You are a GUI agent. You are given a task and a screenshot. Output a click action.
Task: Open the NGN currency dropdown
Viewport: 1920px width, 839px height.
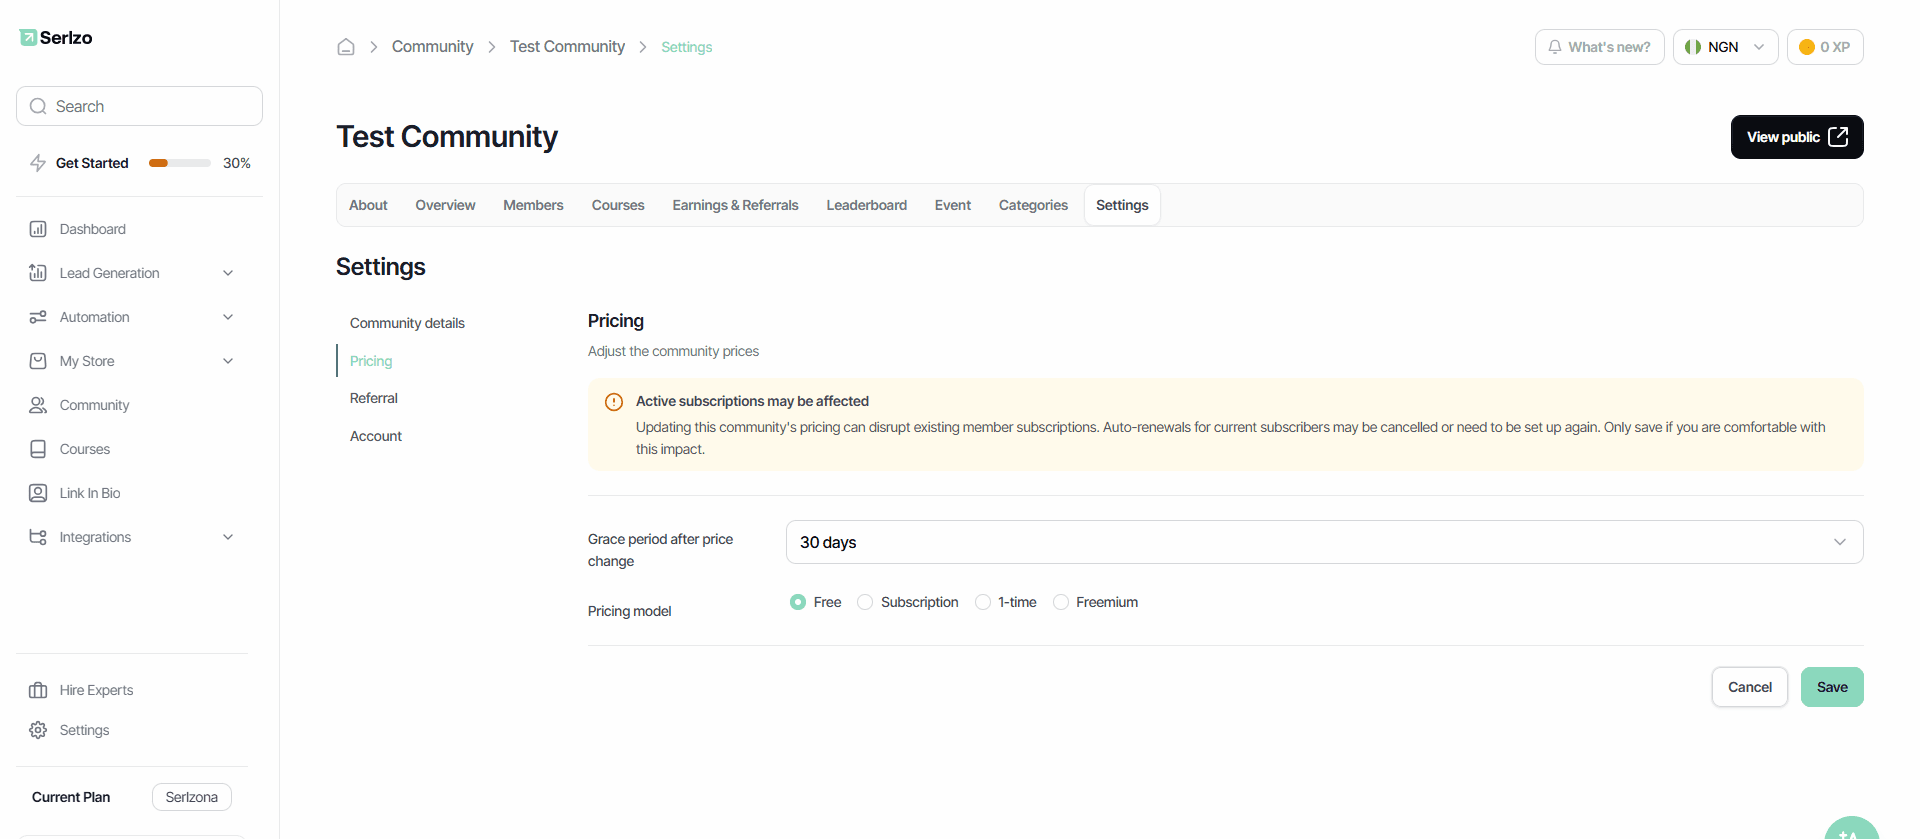[1726, 47]
